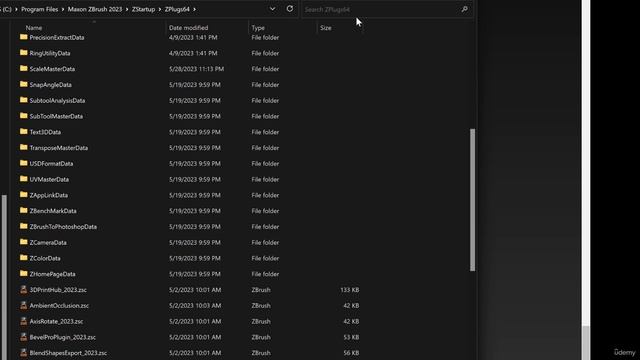This screenshot has height=360, width=640.
Task: Open the PrecisionExtractData folder icon
Action: click(x=24, y=37)
